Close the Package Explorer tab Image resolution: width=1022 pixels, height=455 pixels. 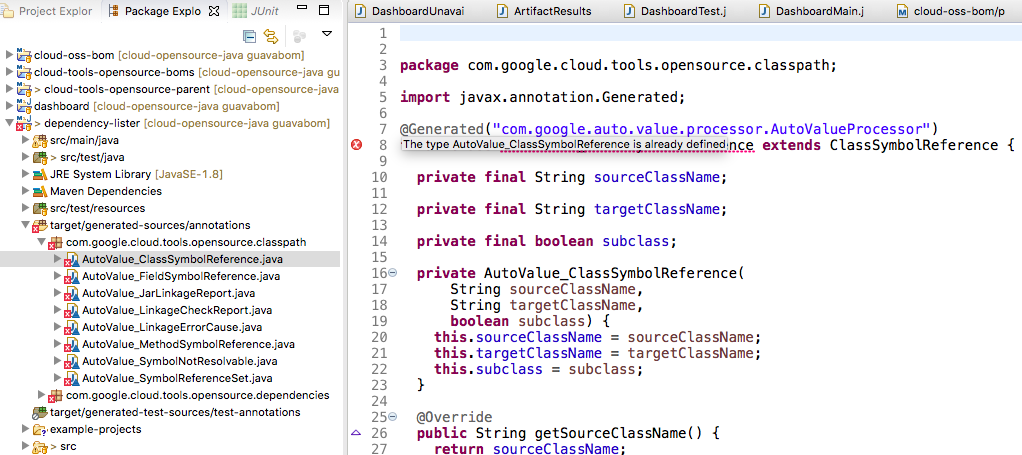click(213, 11)
